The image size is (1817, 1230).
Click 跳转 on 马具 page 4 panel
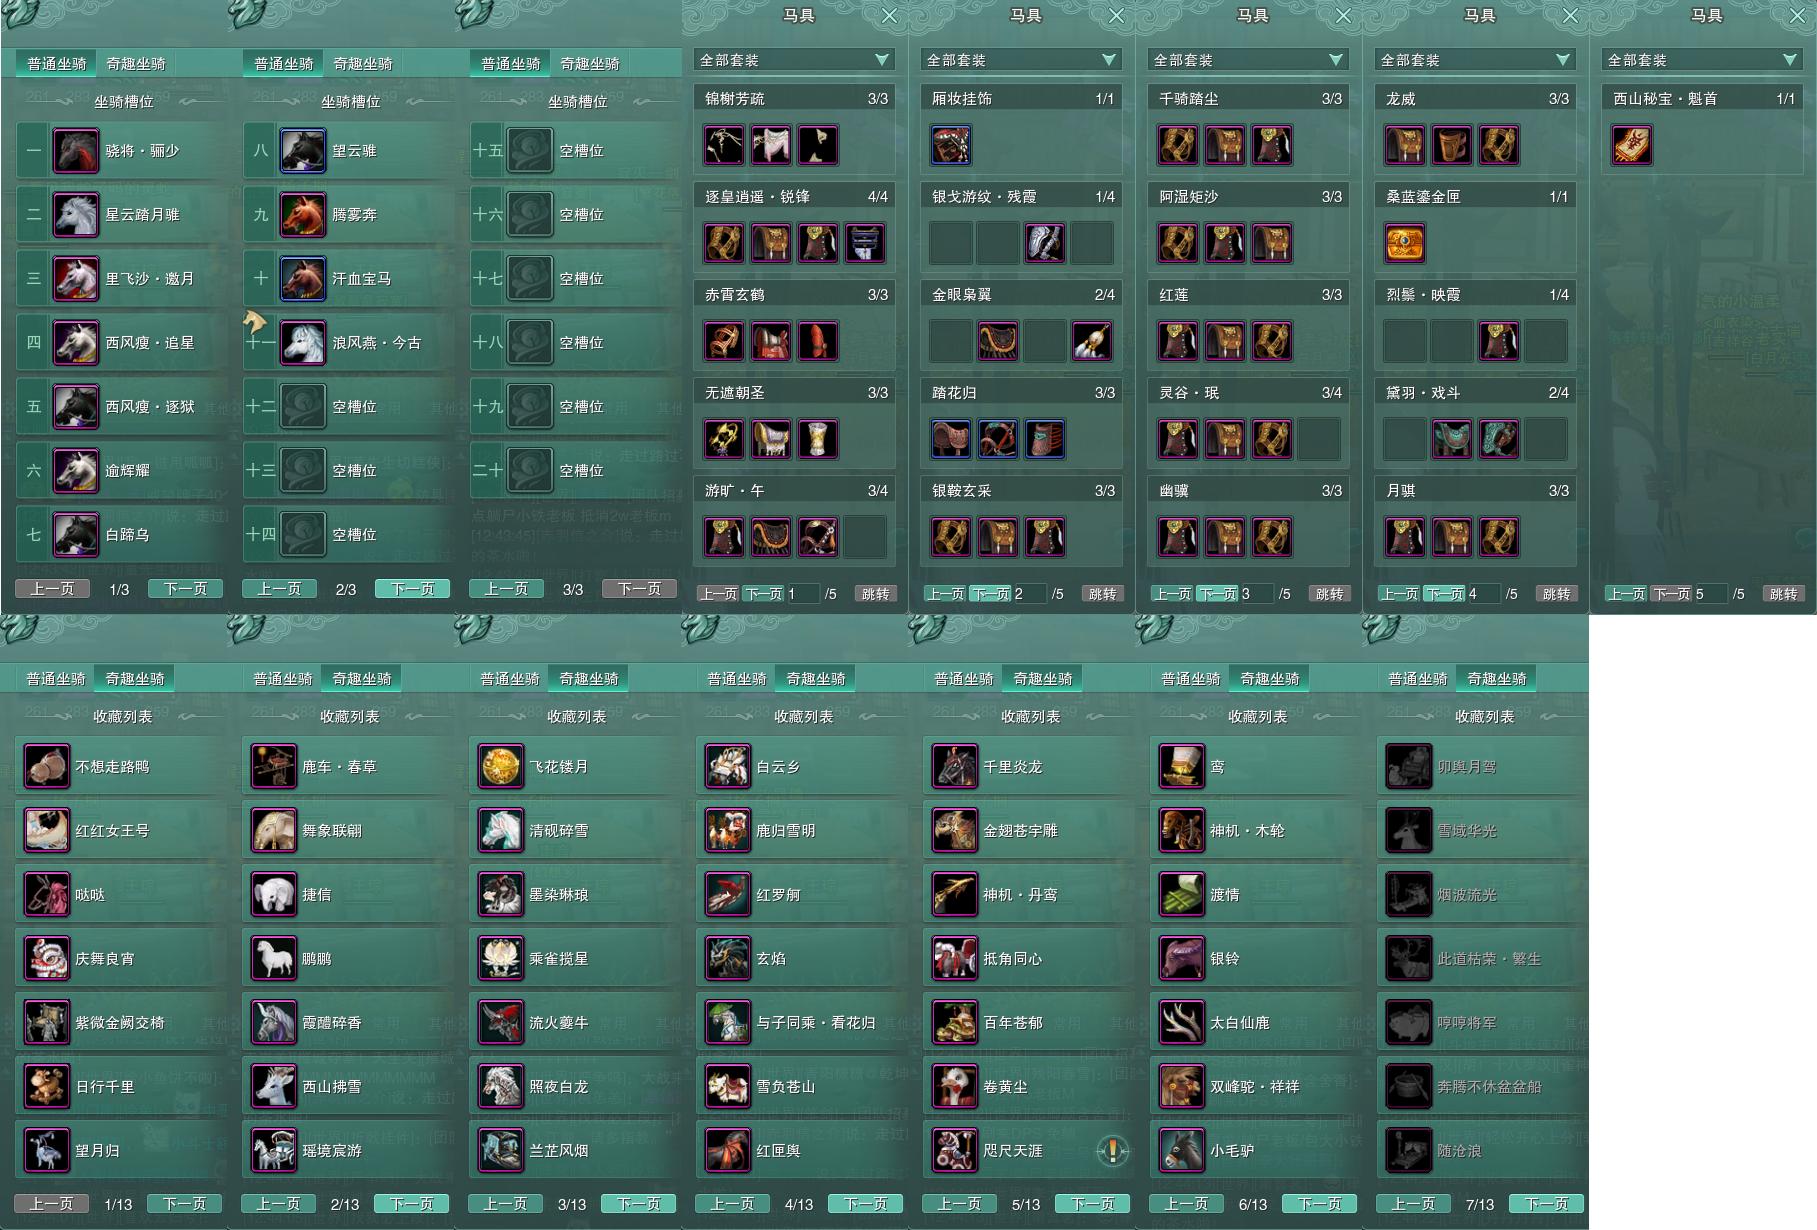click(x=1556, y=594)
